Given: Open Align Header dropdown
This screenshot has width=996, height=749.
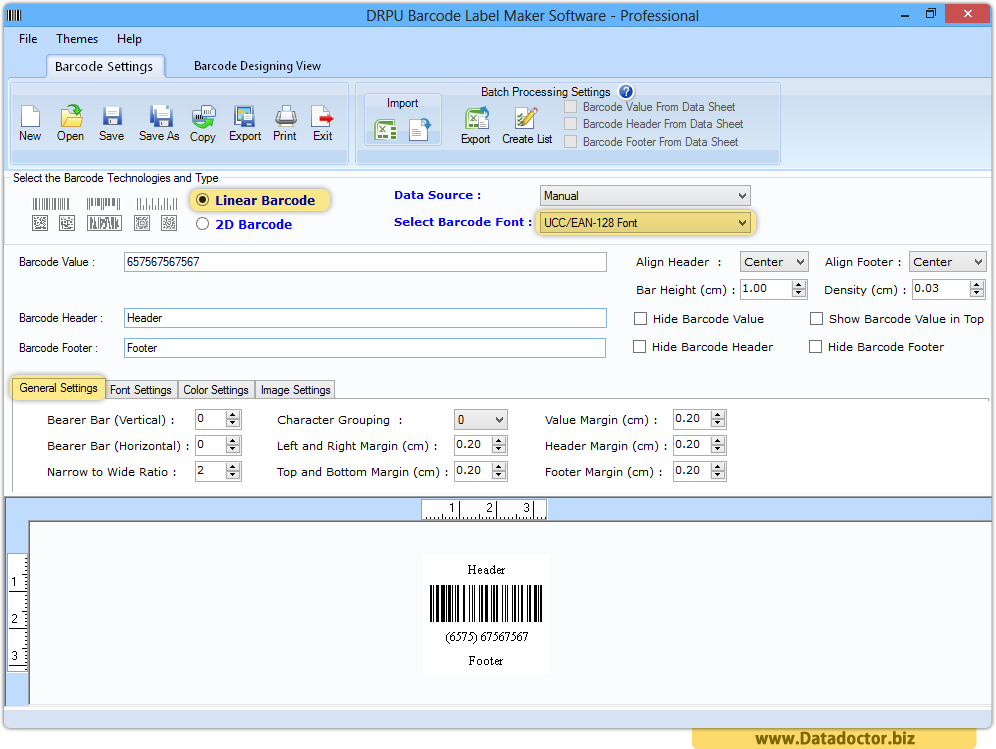Looking at the screenshot, I should pos(774,262).
